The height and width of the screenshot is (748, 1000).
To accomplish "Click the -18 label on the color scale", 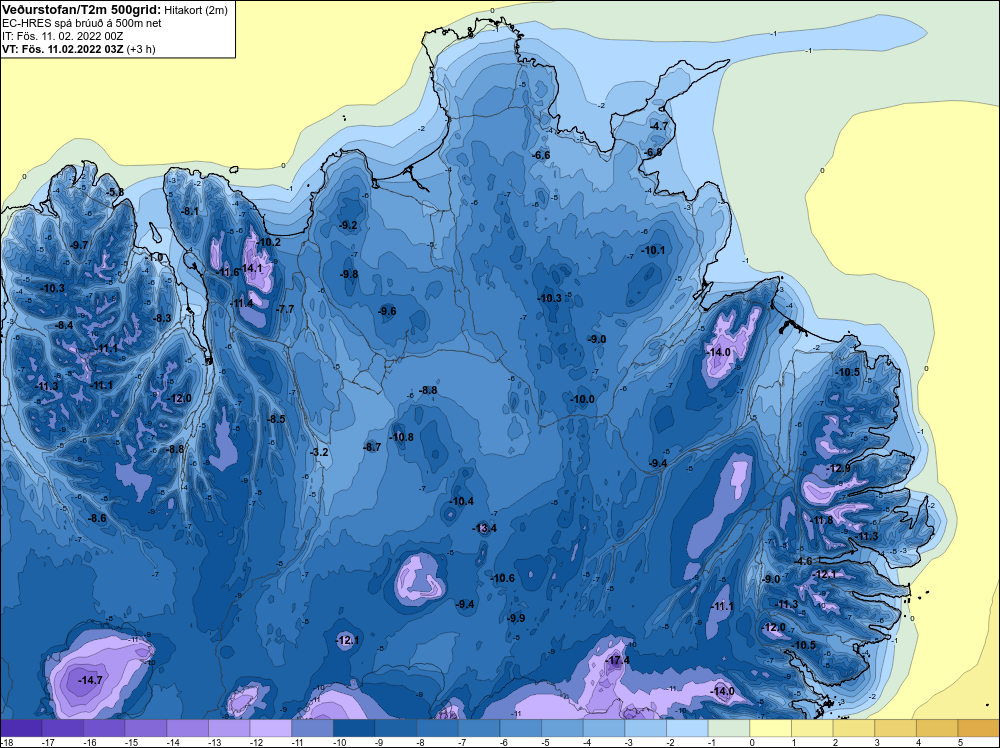I will [5, 742].
